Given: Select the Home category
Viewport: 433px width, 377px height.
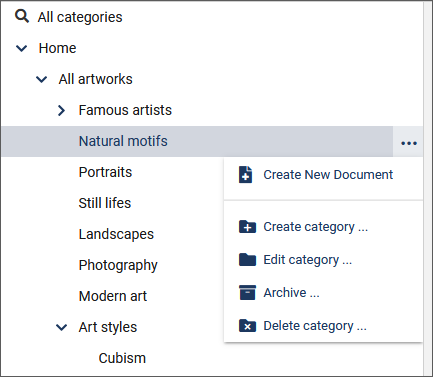Looking at the screenshot, I should coord(57,48).
